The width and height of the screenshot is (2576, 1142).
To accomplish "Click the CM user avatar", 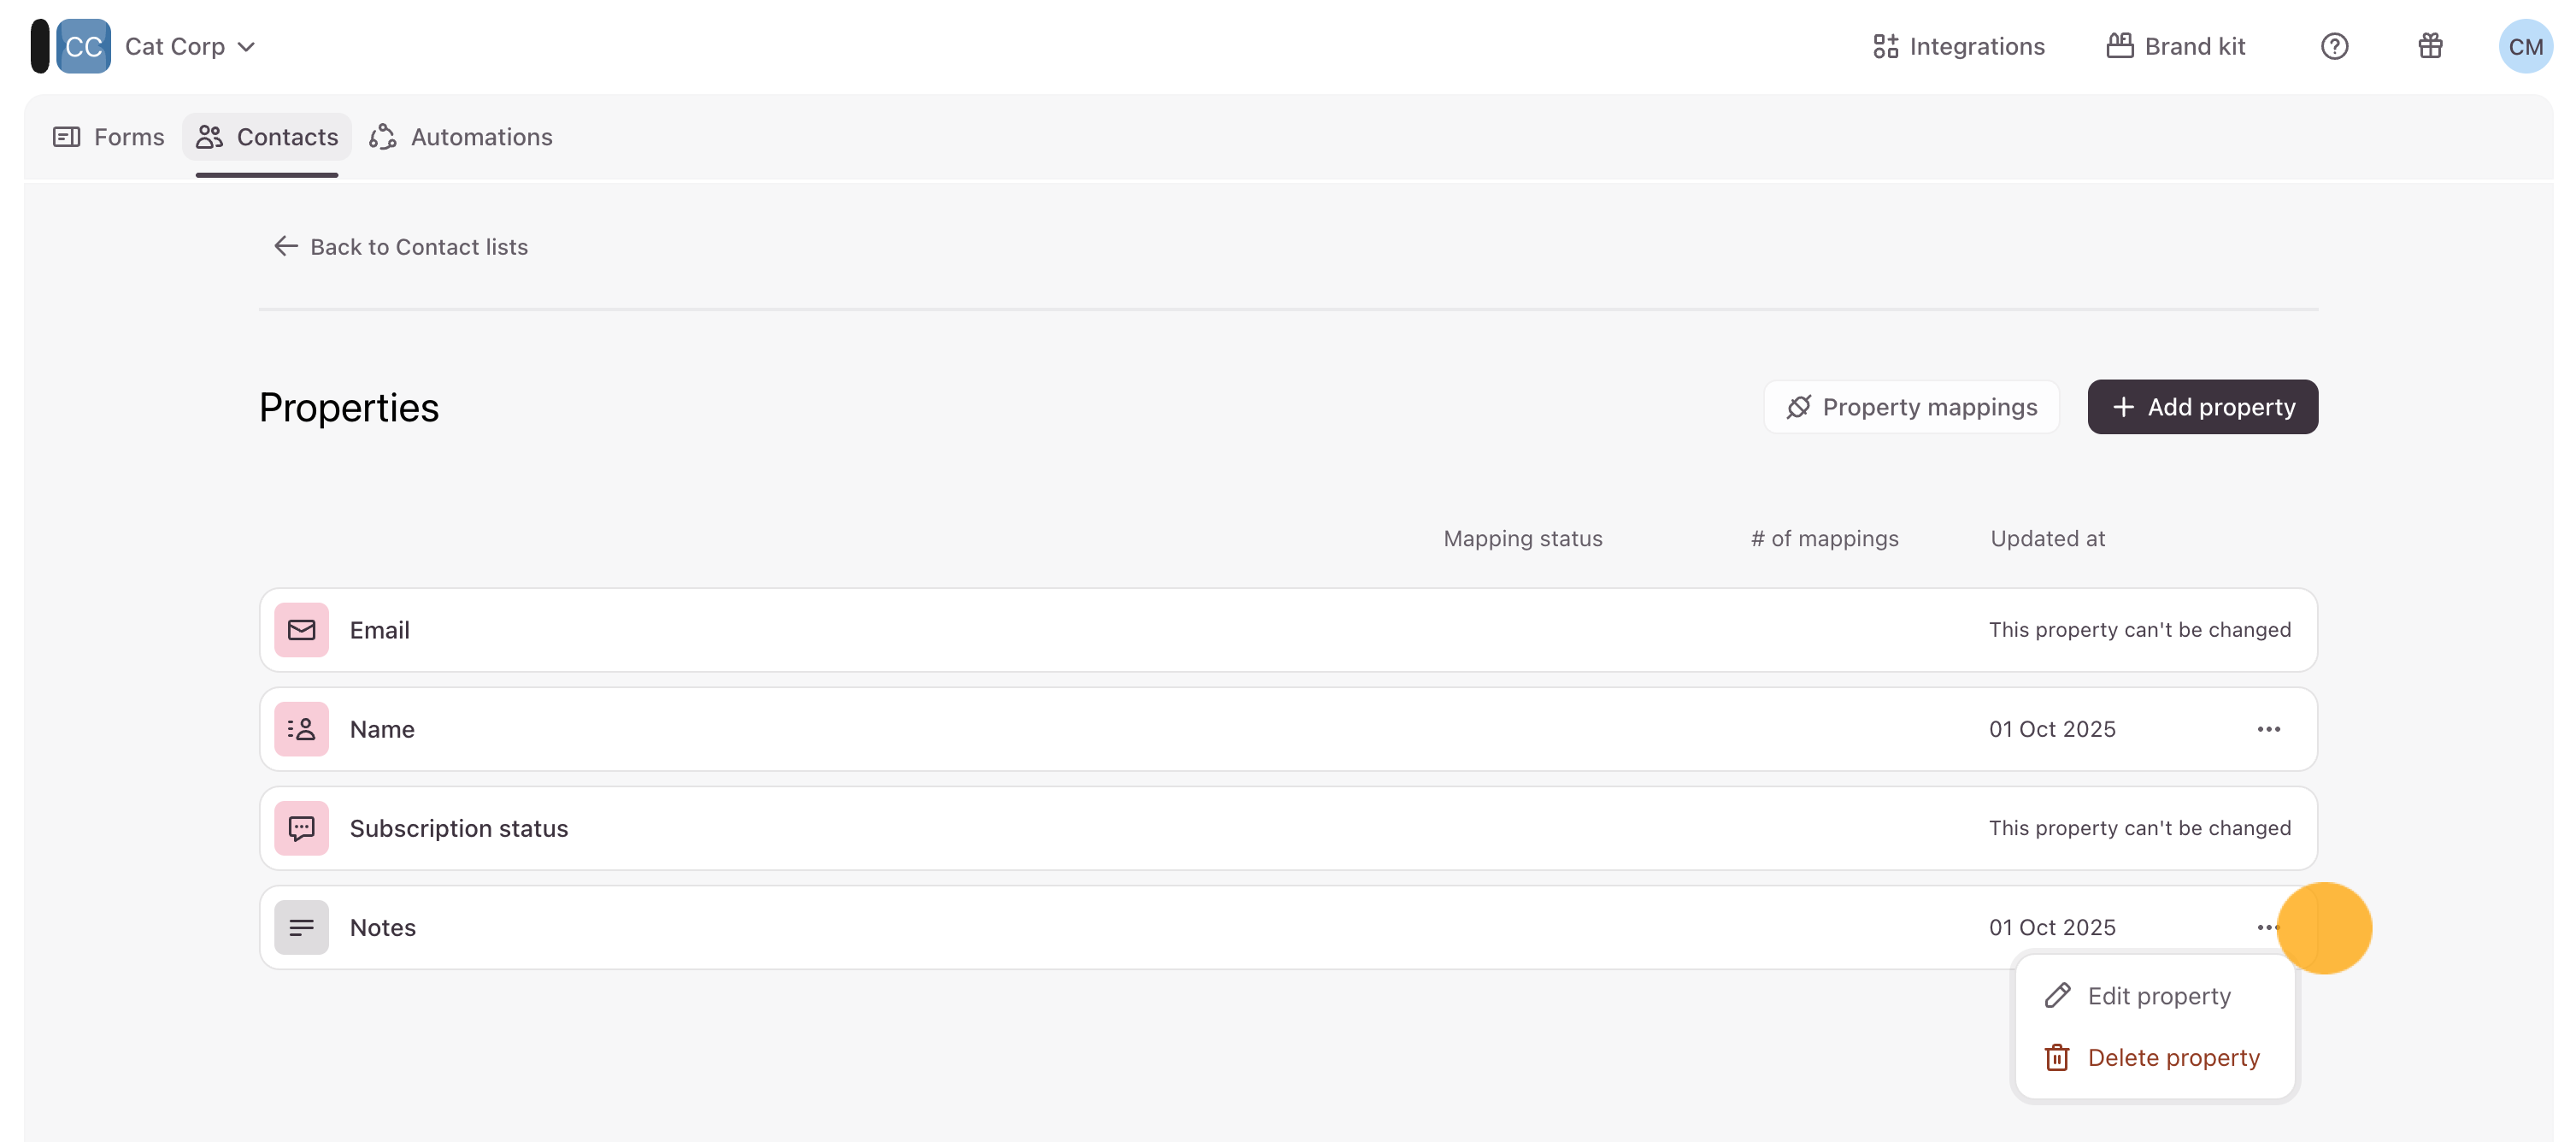I will tap(2525, 46).
